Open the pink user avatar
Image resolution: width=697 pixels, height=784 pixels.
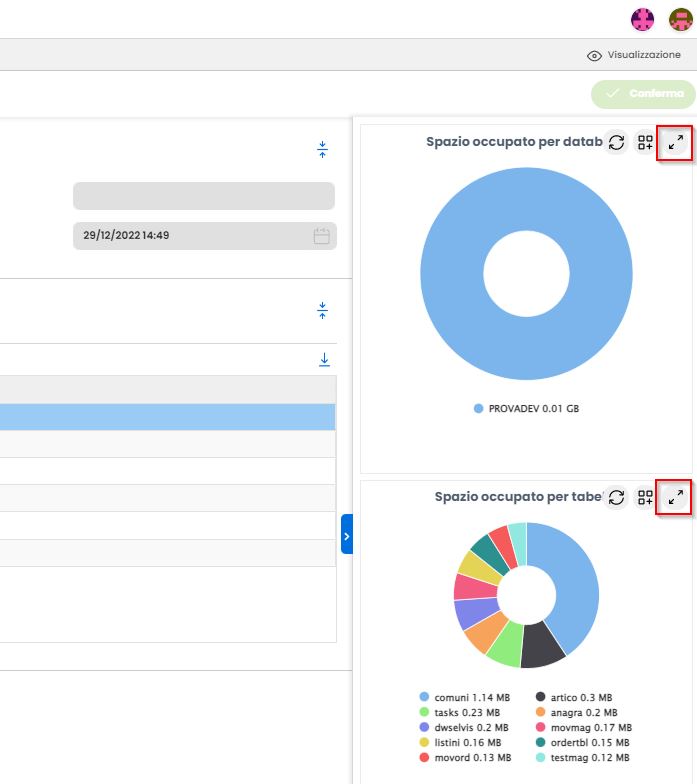[x=642, y=20]
